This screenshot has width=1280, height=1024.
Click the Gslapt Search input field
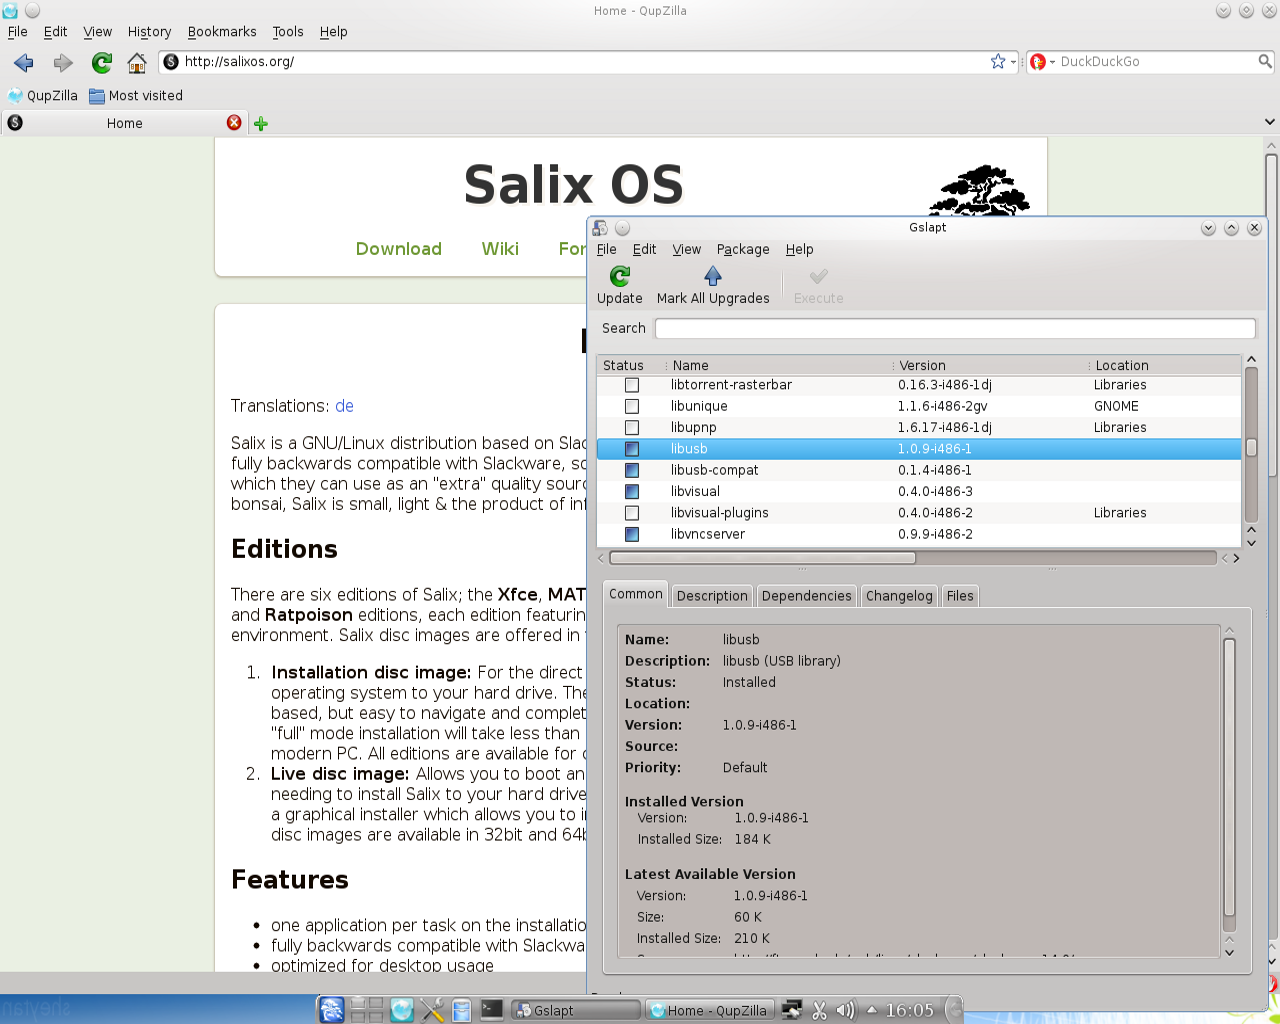pos(955,328)
